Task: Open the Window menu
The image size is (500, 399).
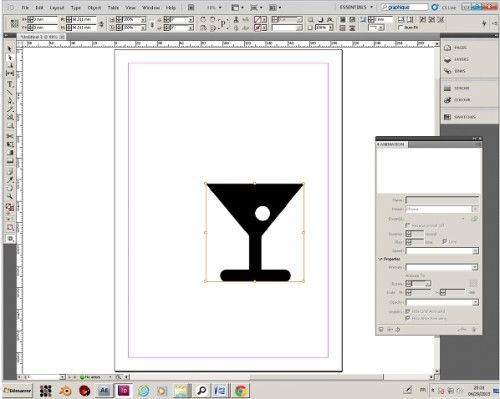Action: pos(151,7)
